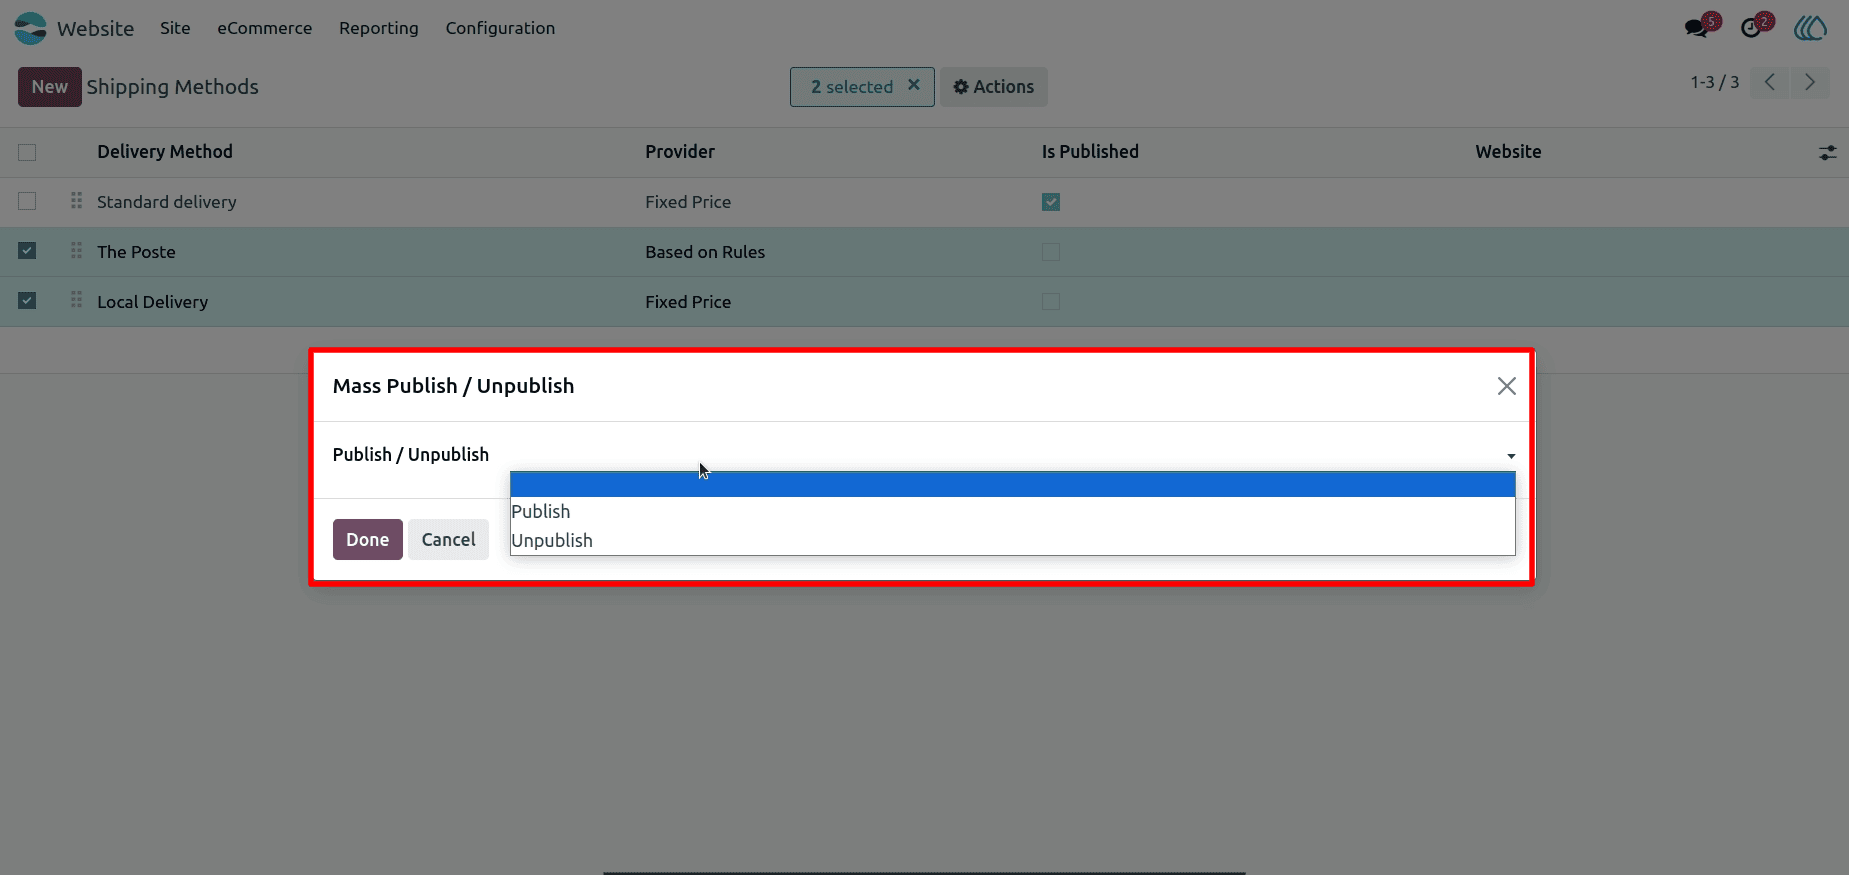1849x875 pixels.
Task: Toggle Is Published for Standard delivery
Action: [x=1051, y=202]
